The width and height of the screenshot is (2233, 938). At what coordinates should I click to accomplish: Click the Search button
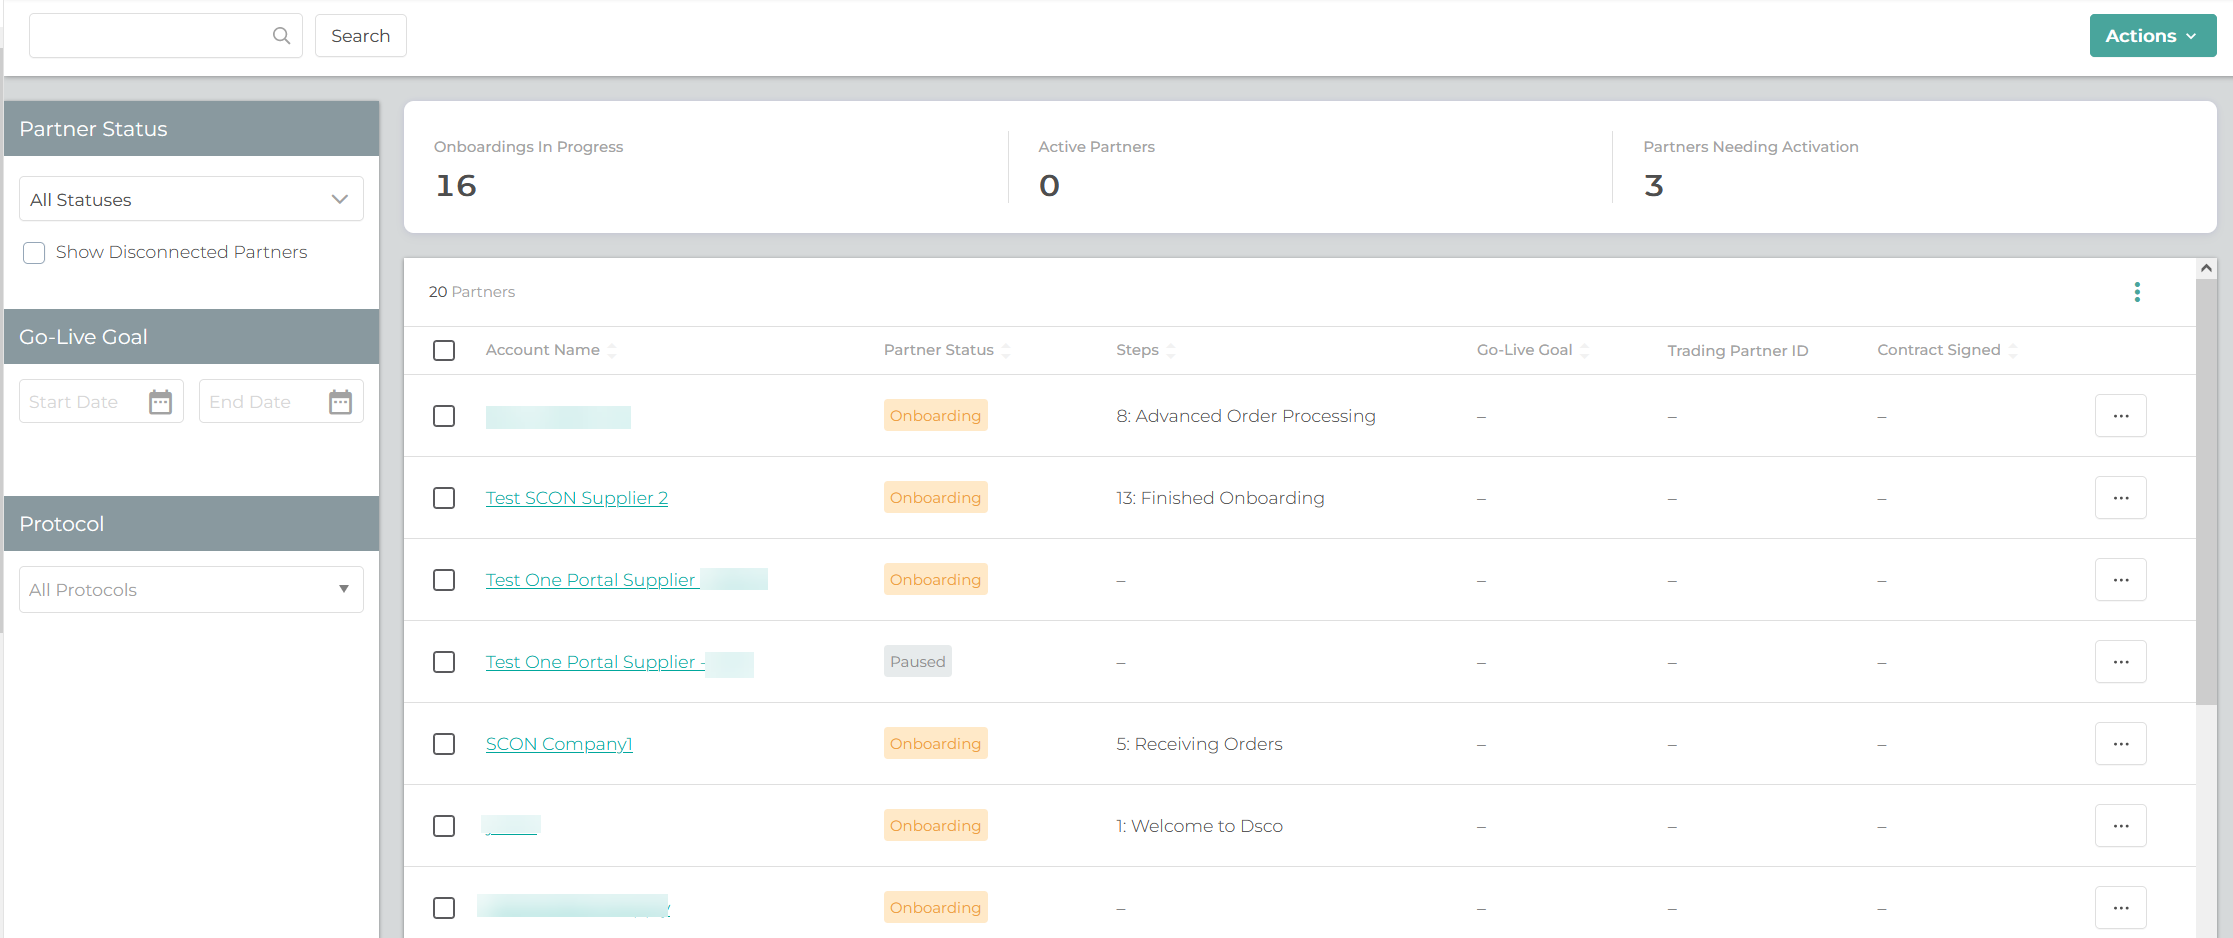coord(360,35)
